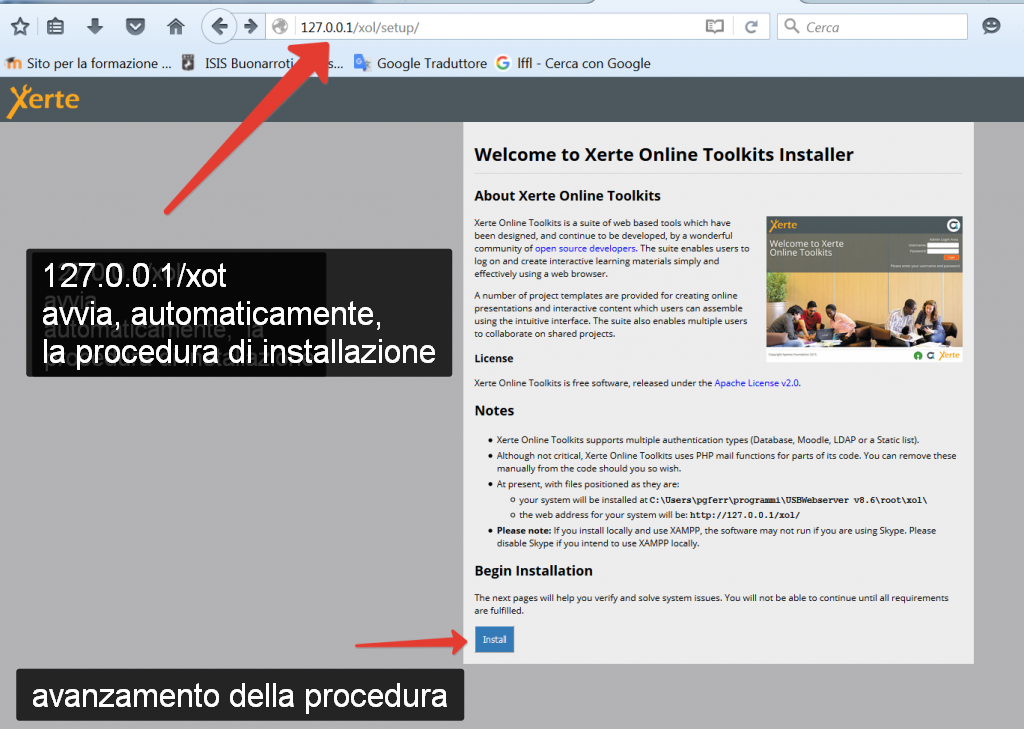
Task: Open Google Traduttore bookmark
Action: tap(421, 63)
